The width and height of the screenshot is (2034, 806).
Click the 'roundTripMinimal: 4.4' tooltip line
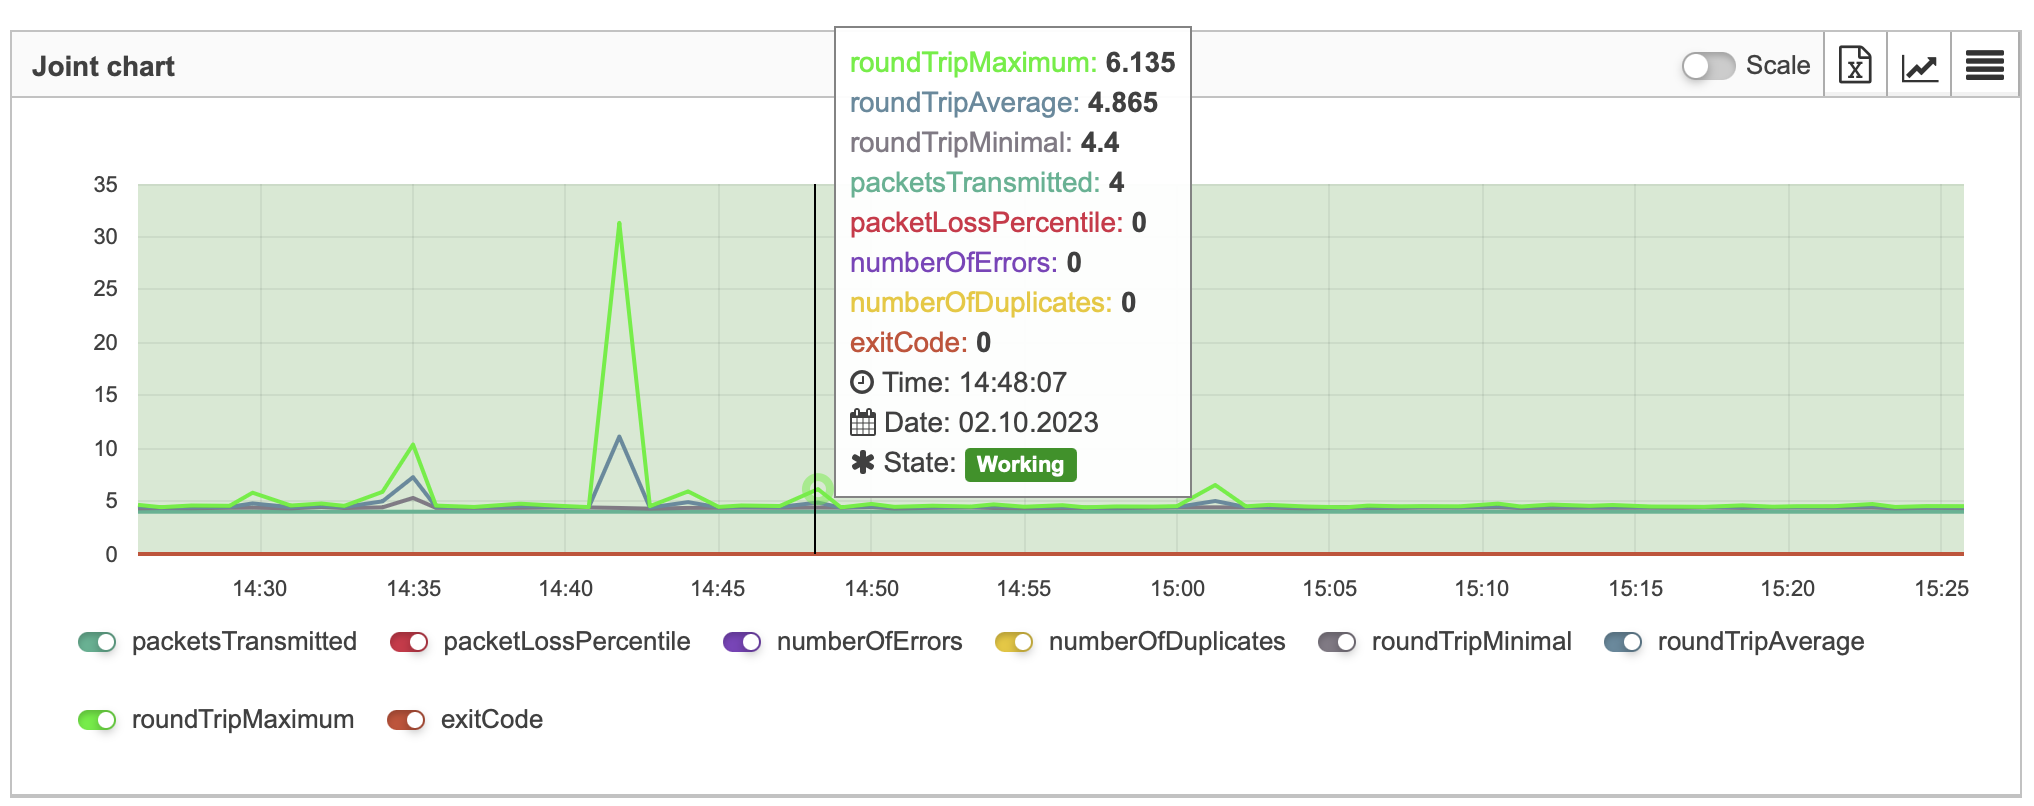[x=984, y=142]
